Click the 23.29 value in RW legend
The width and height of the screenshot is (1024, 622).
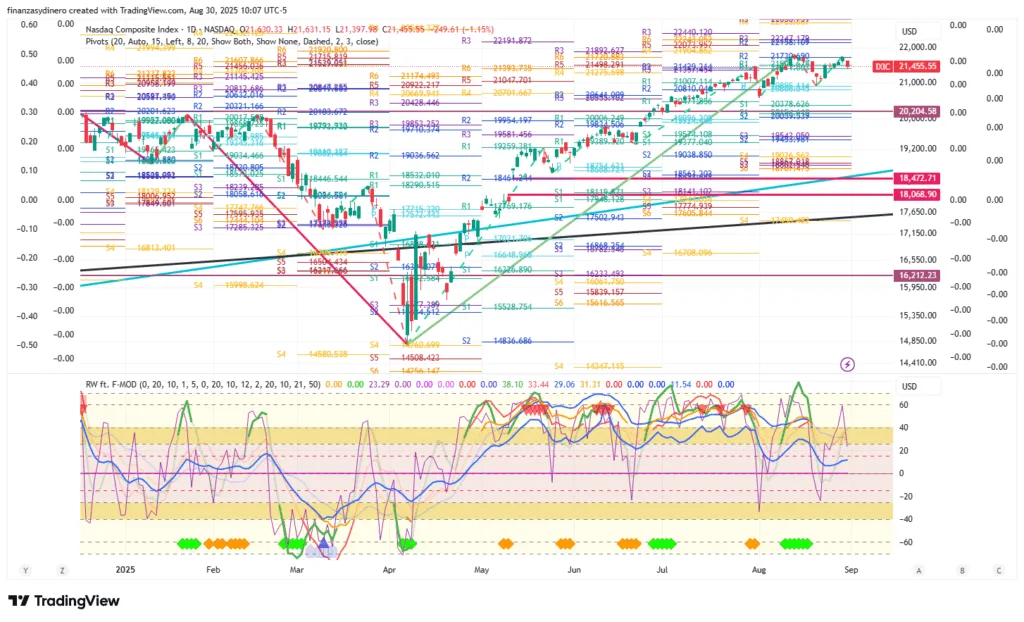pyautogui.click(x=379, y=384)
